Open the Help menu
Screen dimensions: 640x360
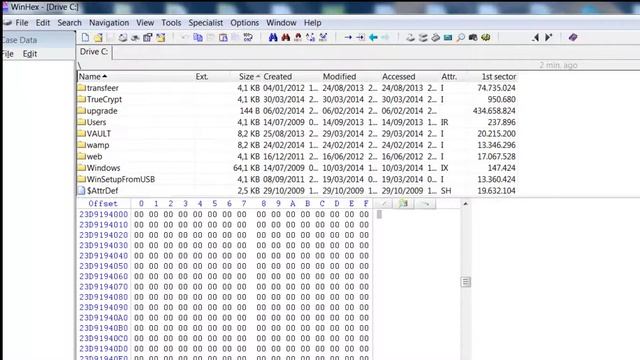(x=312, y=23)
